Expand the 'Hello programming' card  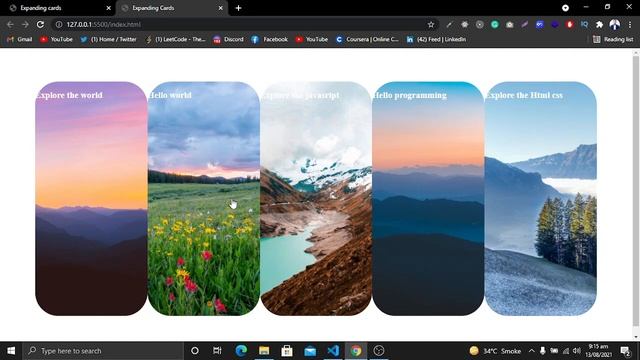click(428, 199)
